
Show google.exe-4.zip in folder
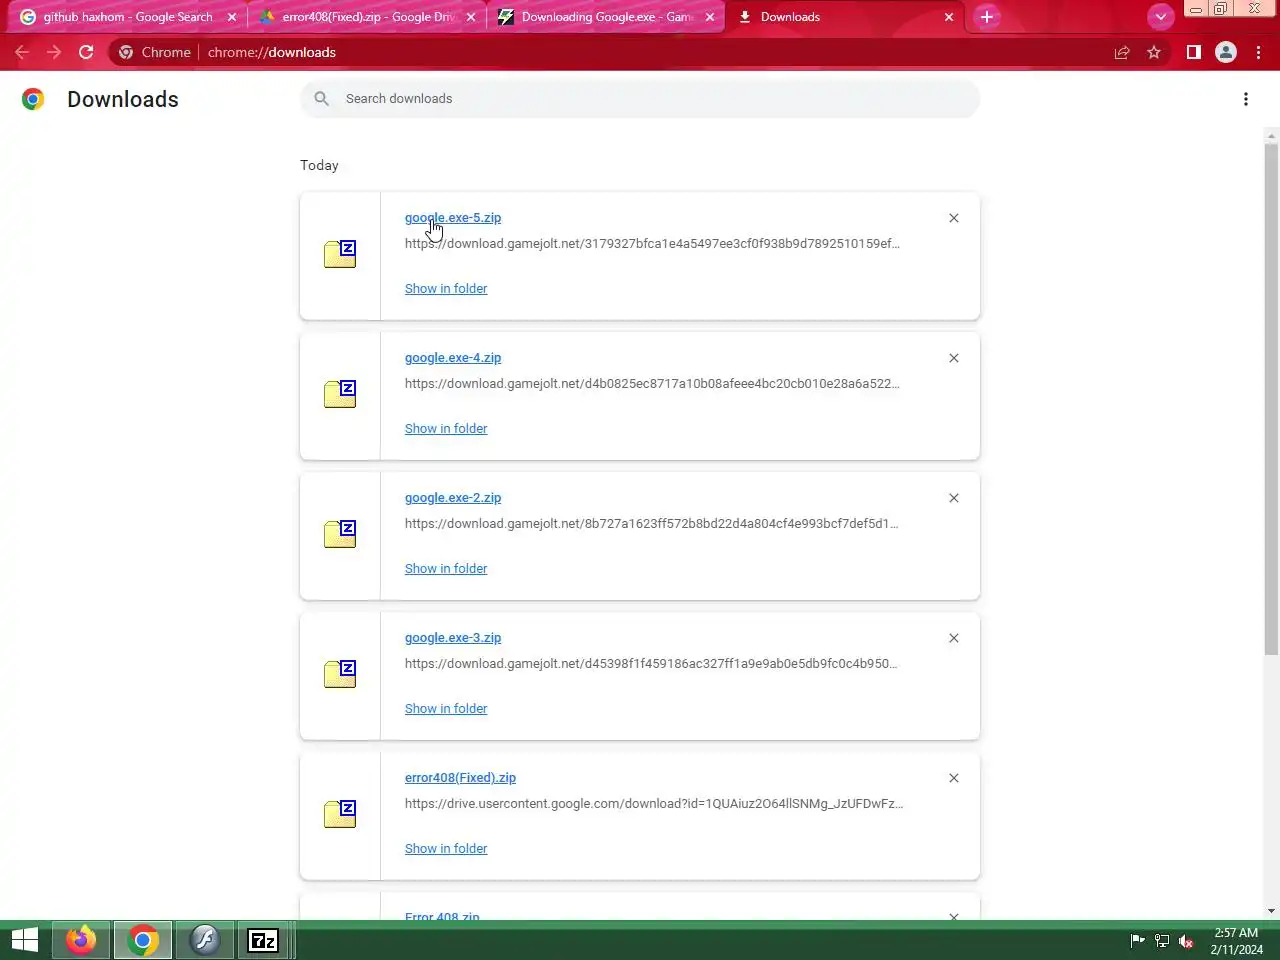pos(446,428)
